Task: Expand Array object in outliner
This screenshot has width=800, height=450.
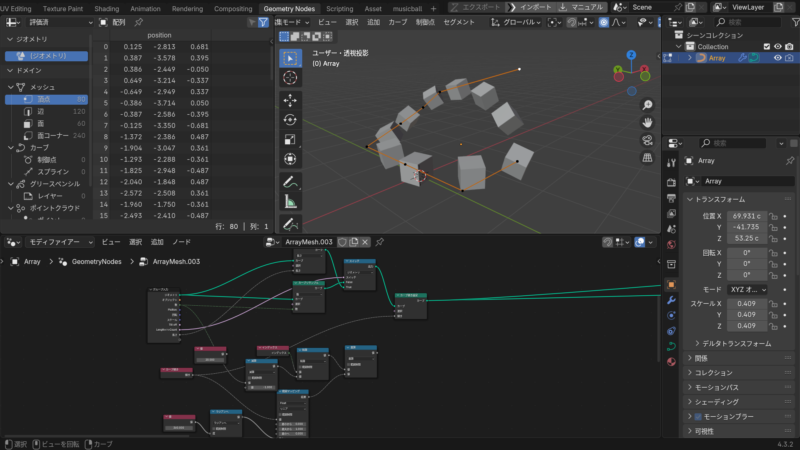Action: pyautogui.click(x=690, y=58)
